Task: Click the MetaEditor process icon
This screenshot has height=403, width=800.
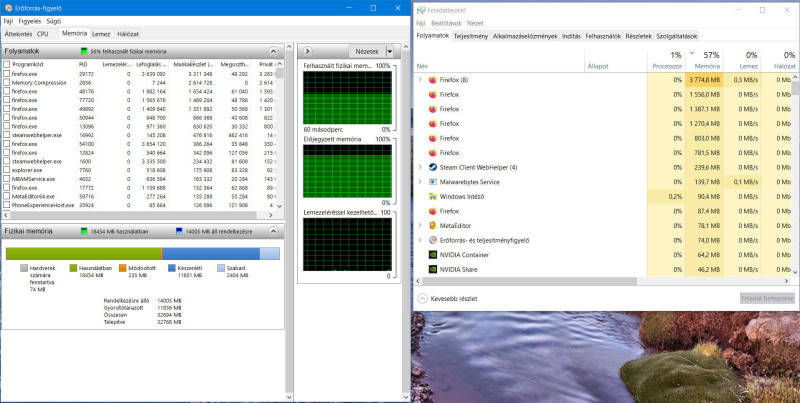Action: click(x=433, y=225)
